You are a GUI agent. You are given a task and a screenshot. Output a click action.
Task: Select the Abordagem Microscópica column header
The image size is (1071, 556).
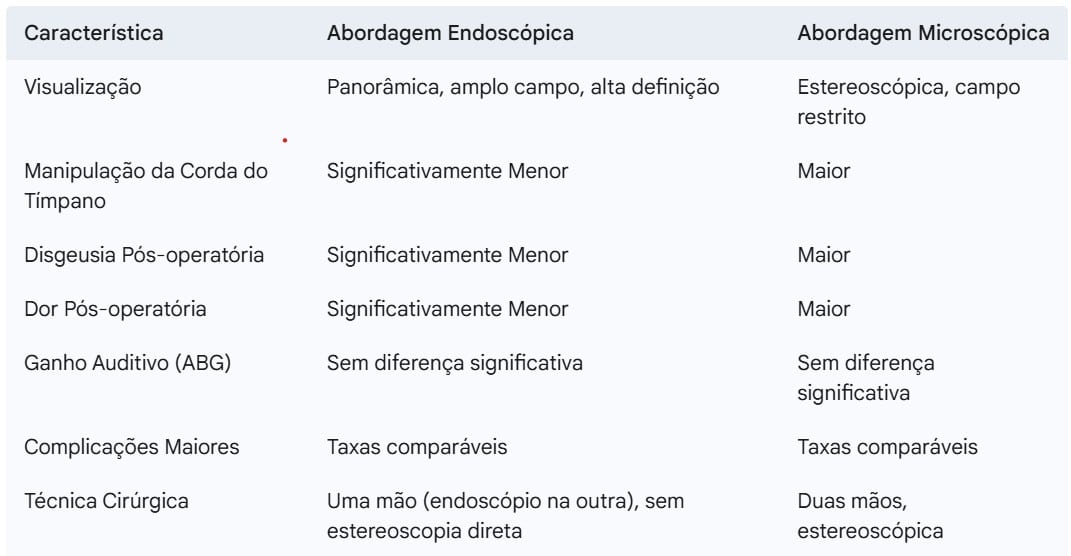coord(923,33)
